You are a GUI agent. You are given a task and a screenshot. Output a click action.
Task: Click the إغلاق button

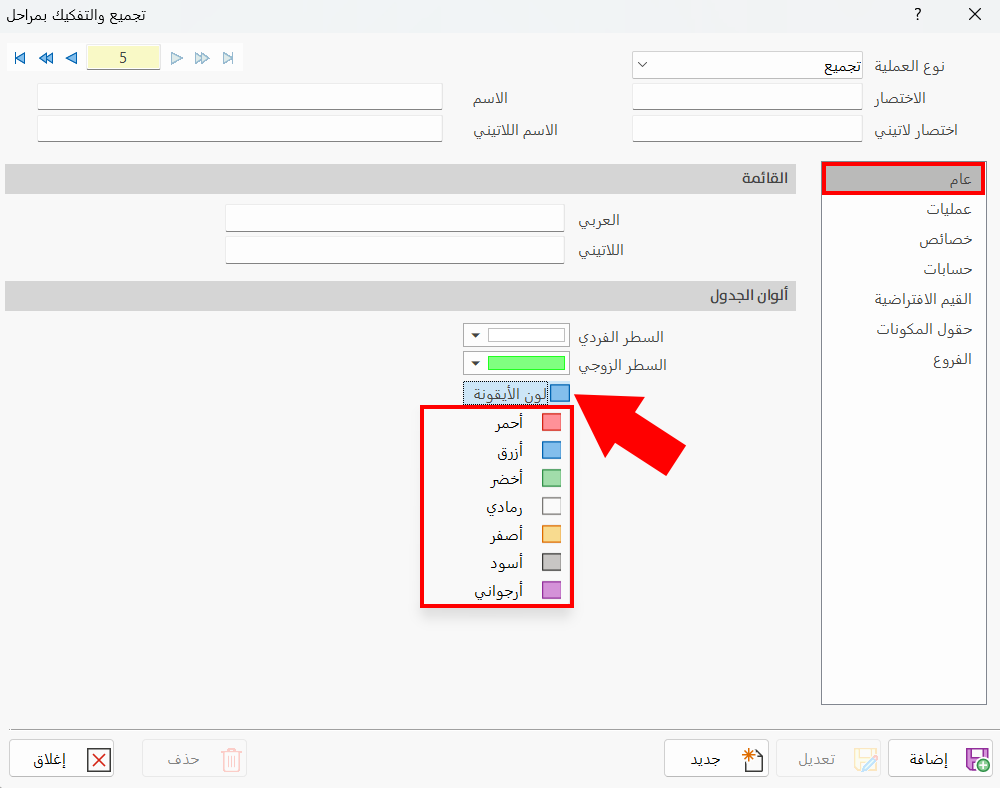[x=61, y=759]
